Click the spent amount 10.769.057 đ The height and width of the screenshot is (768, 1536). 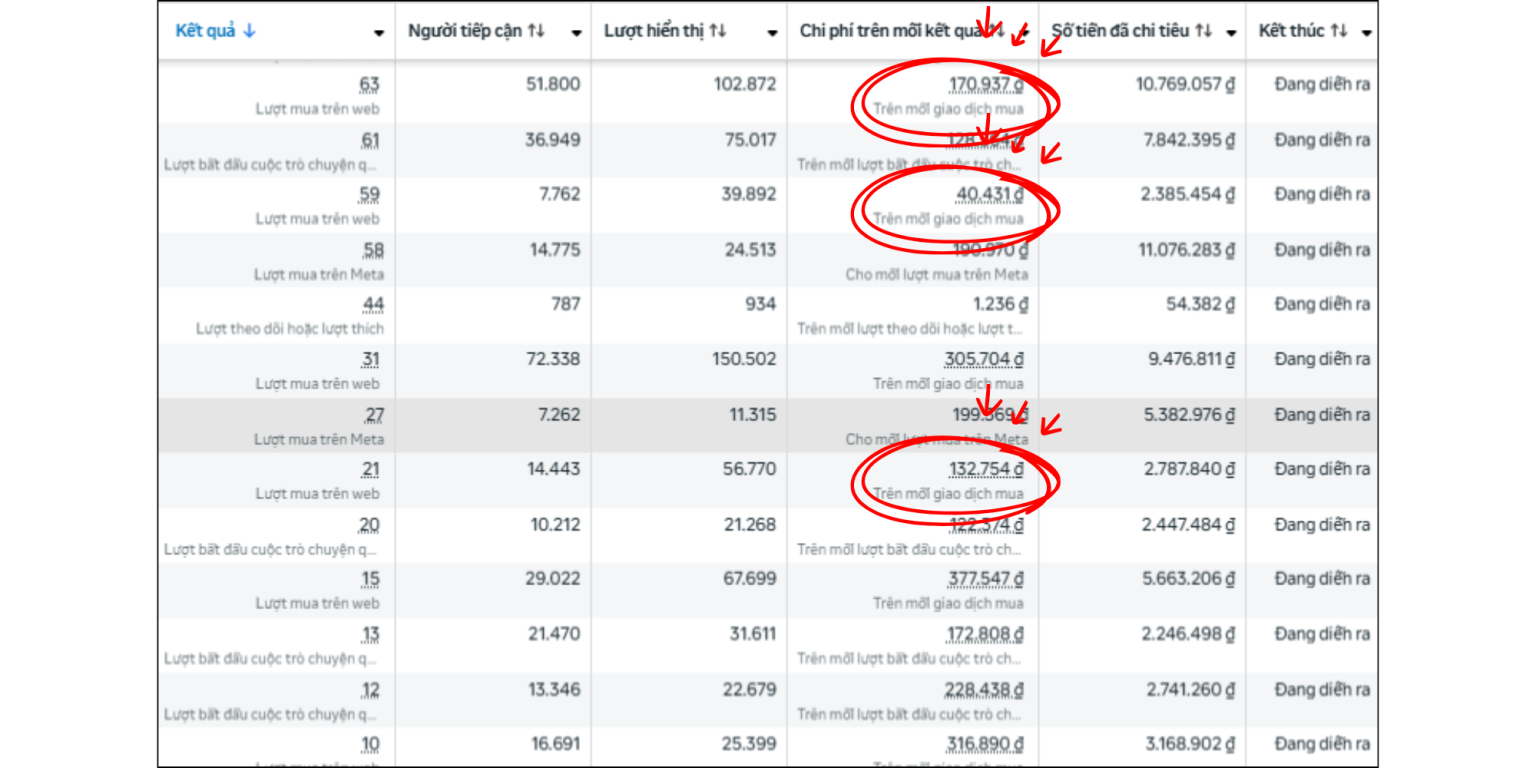coord(1184,85)
